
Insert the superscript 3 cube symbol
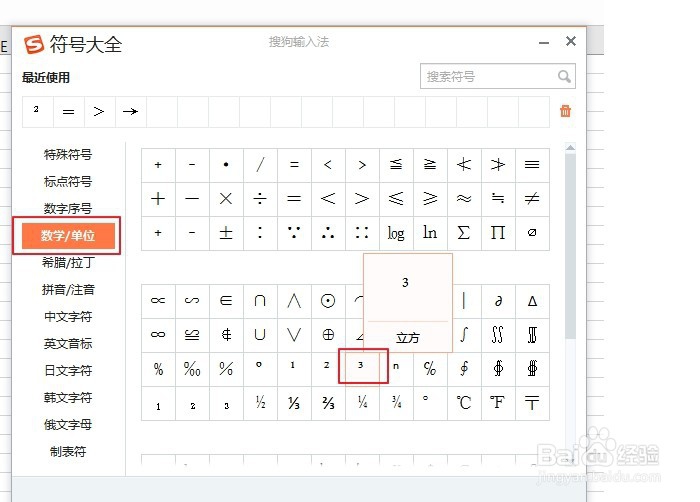[362, 367]
